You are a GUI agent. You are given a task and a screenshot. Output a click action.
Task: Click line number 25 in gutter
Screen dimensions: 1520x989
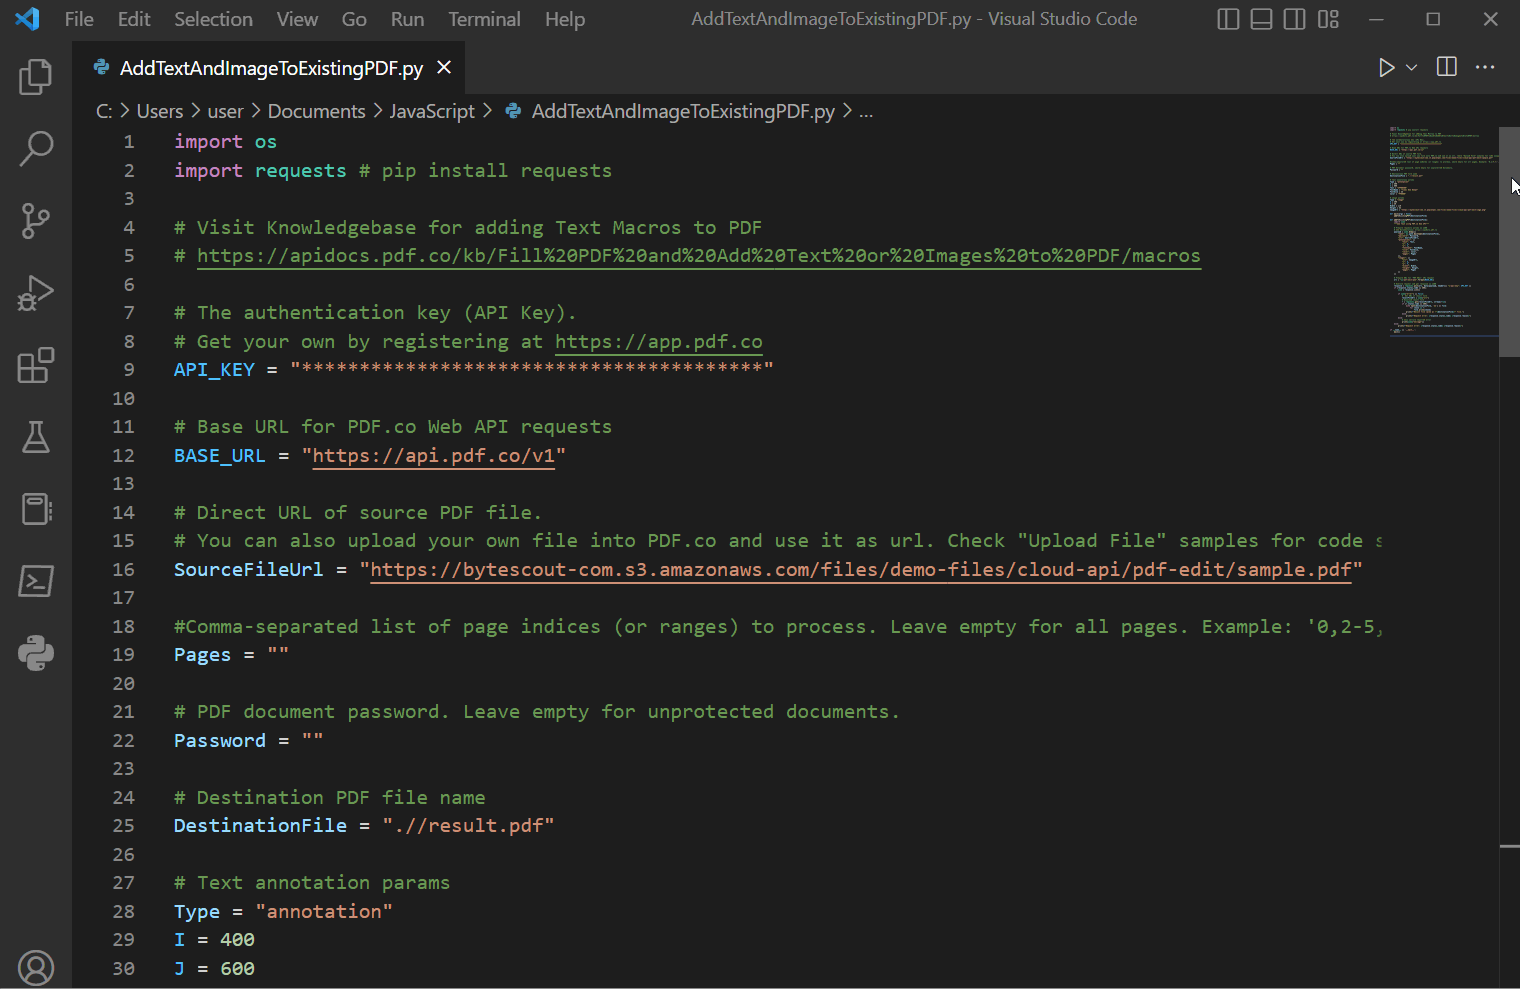click(x=123, y=826)
